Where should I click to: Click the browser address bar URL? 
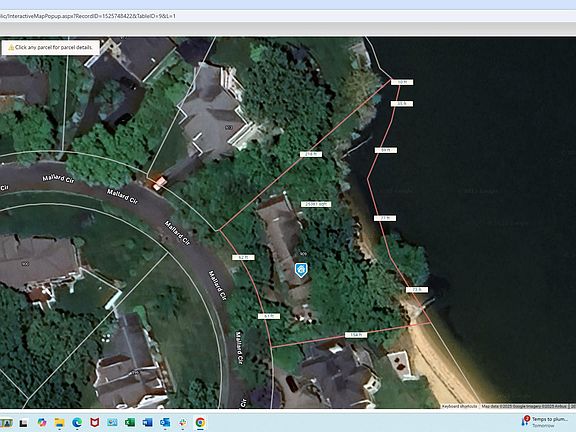[88, 16]
